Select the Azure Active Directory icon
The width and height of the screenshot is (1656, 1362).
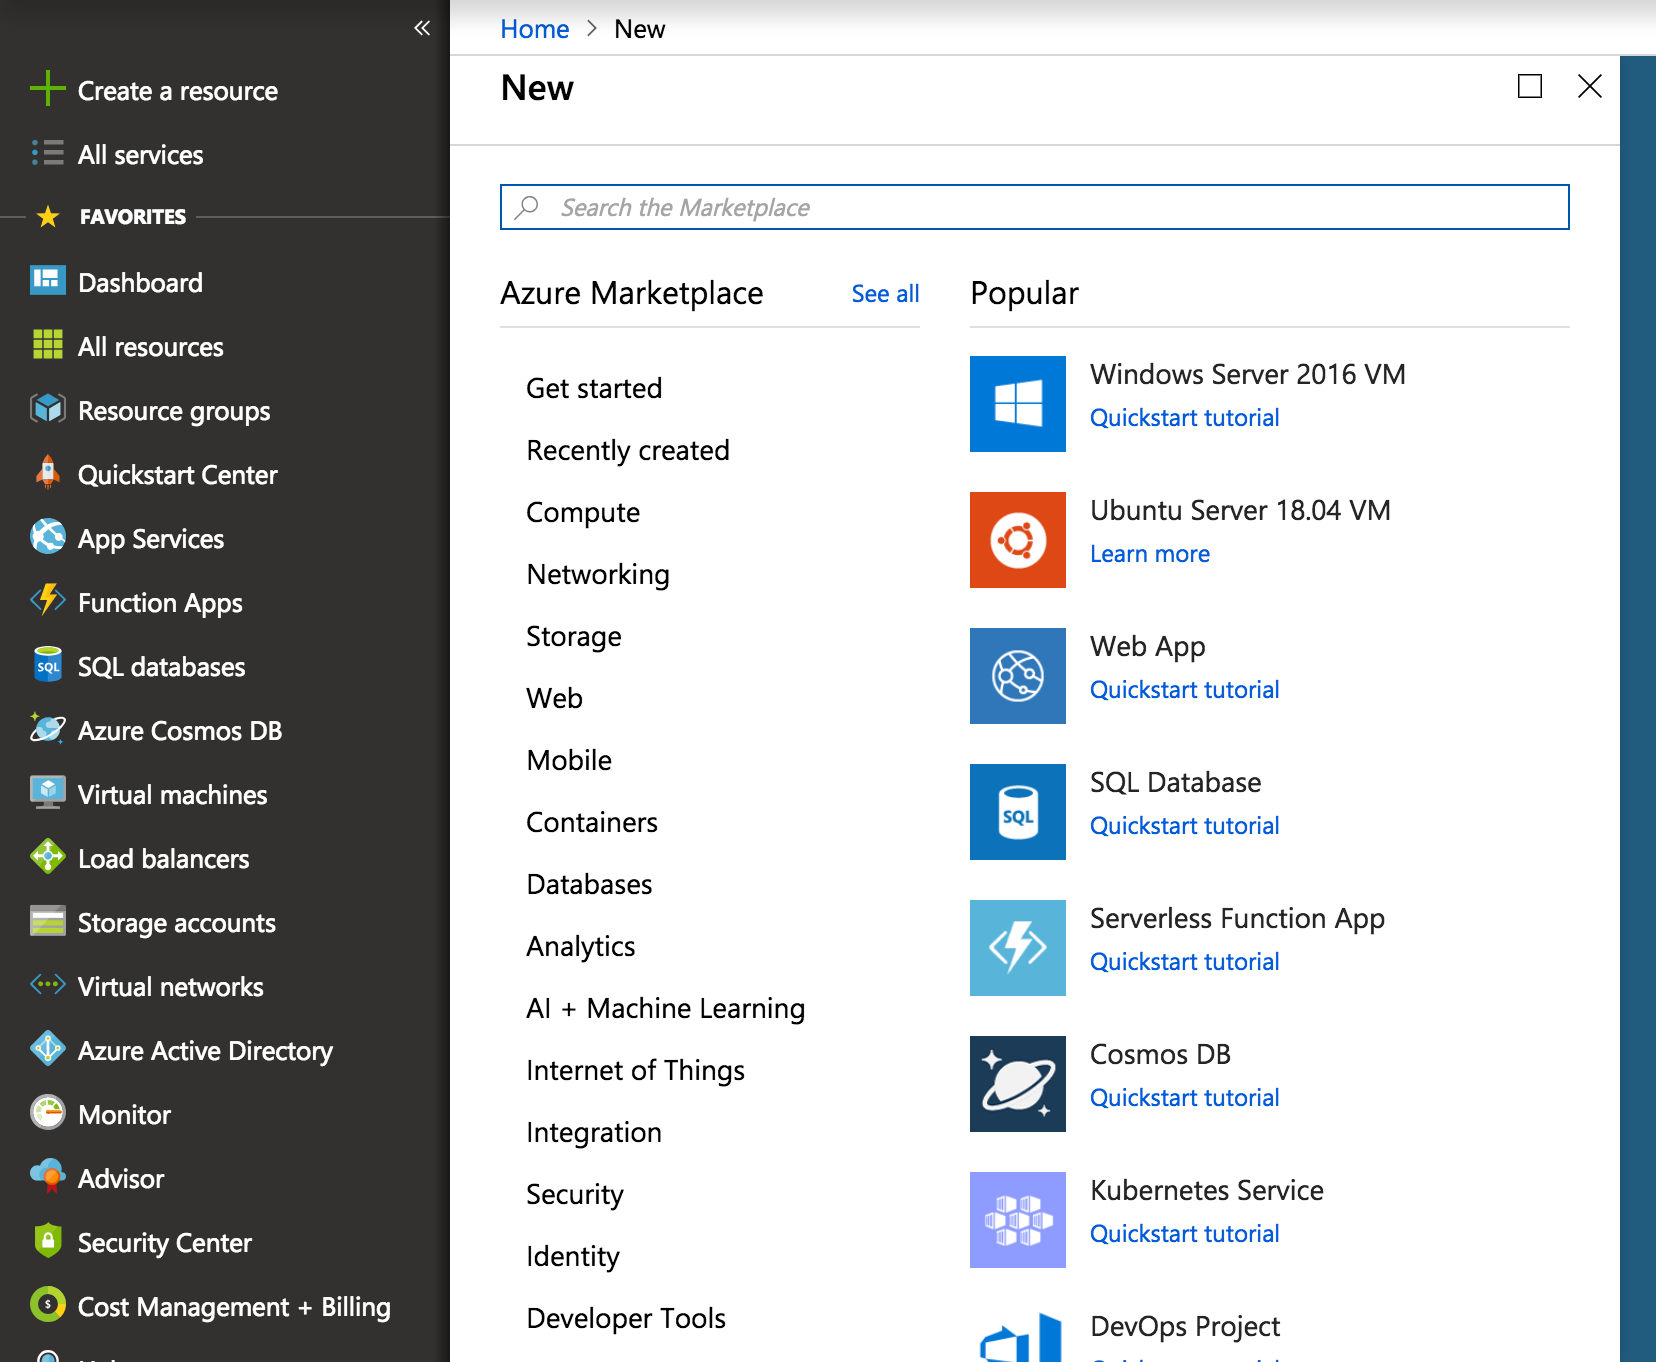tap(47, 1050)
